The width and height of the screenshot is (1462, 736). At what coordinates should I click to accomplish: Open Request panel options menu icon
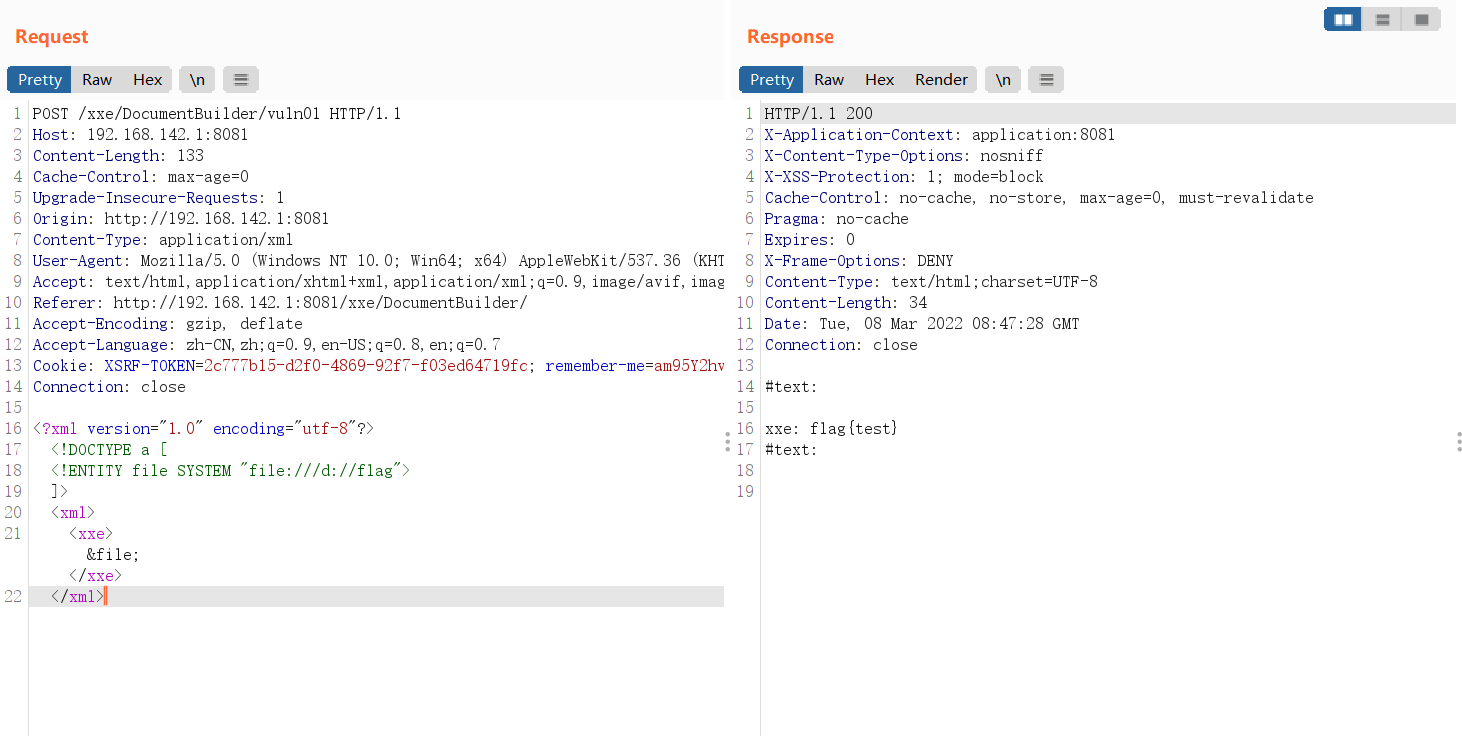(241, 80)
